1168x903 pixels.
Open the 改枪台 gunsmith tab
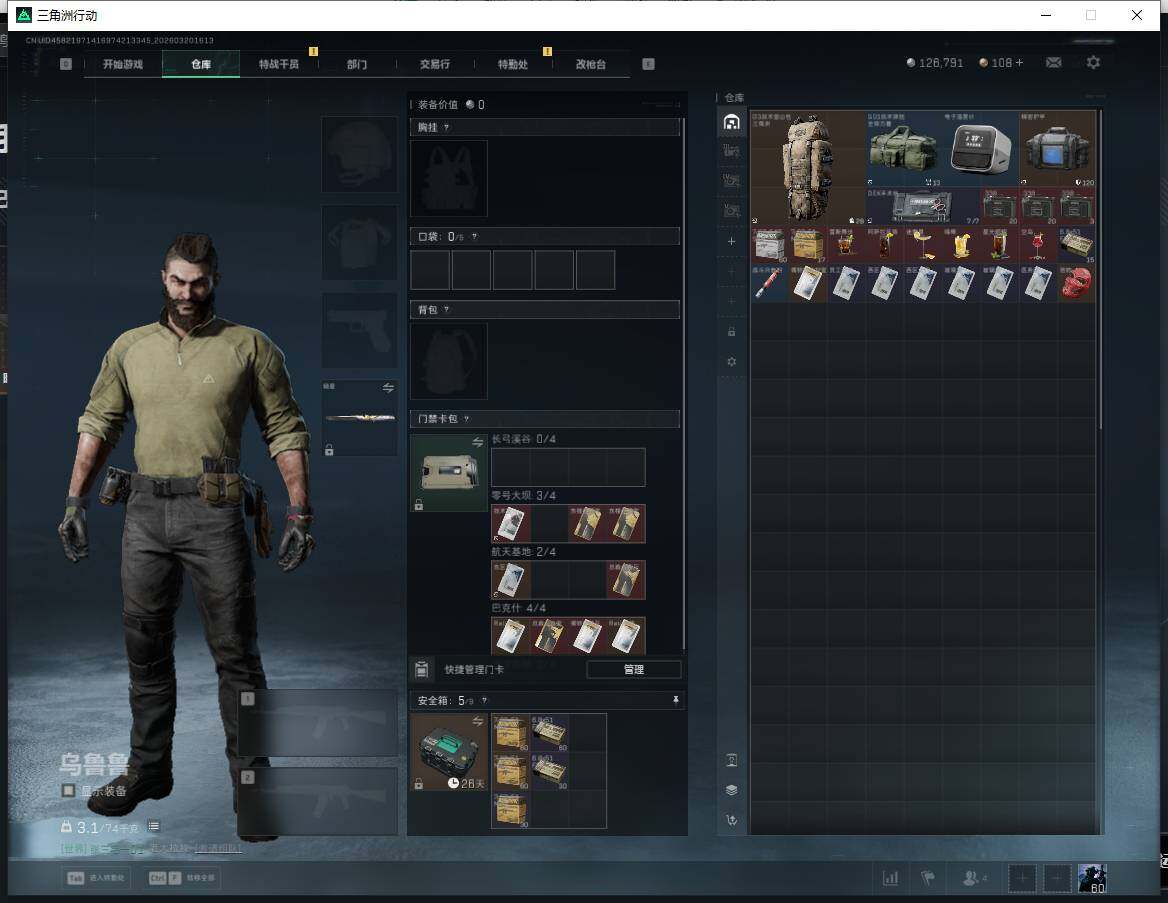pyautogui.click(x=591, y=64)
